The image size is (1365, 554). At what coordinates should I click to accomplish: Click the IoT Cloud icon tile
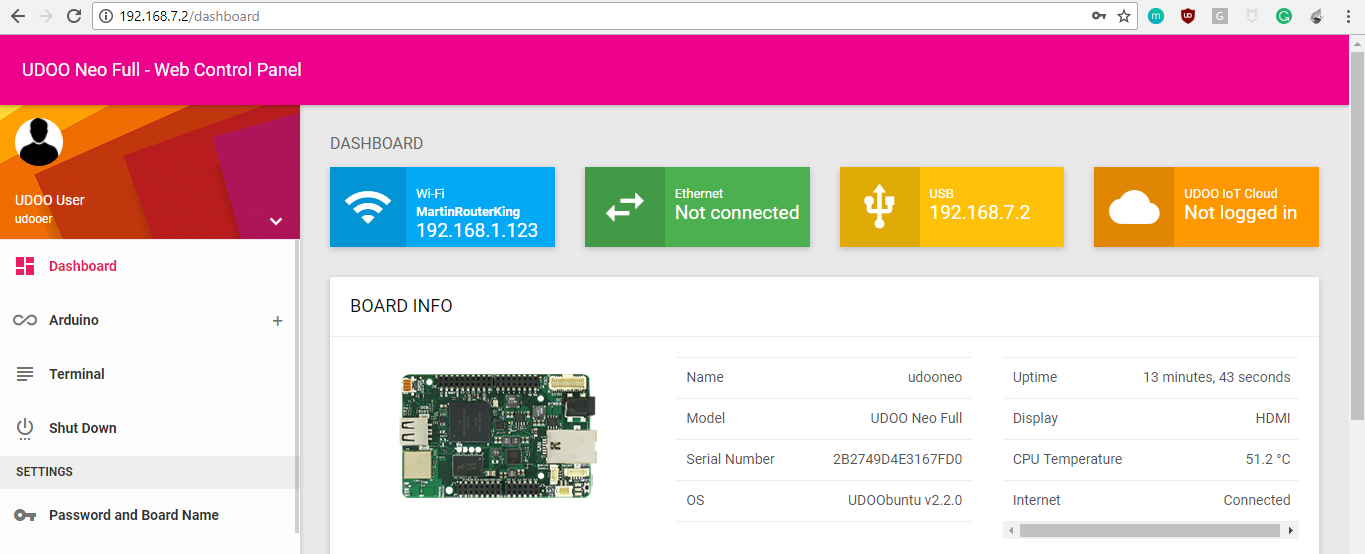[x=1134, y=207]
